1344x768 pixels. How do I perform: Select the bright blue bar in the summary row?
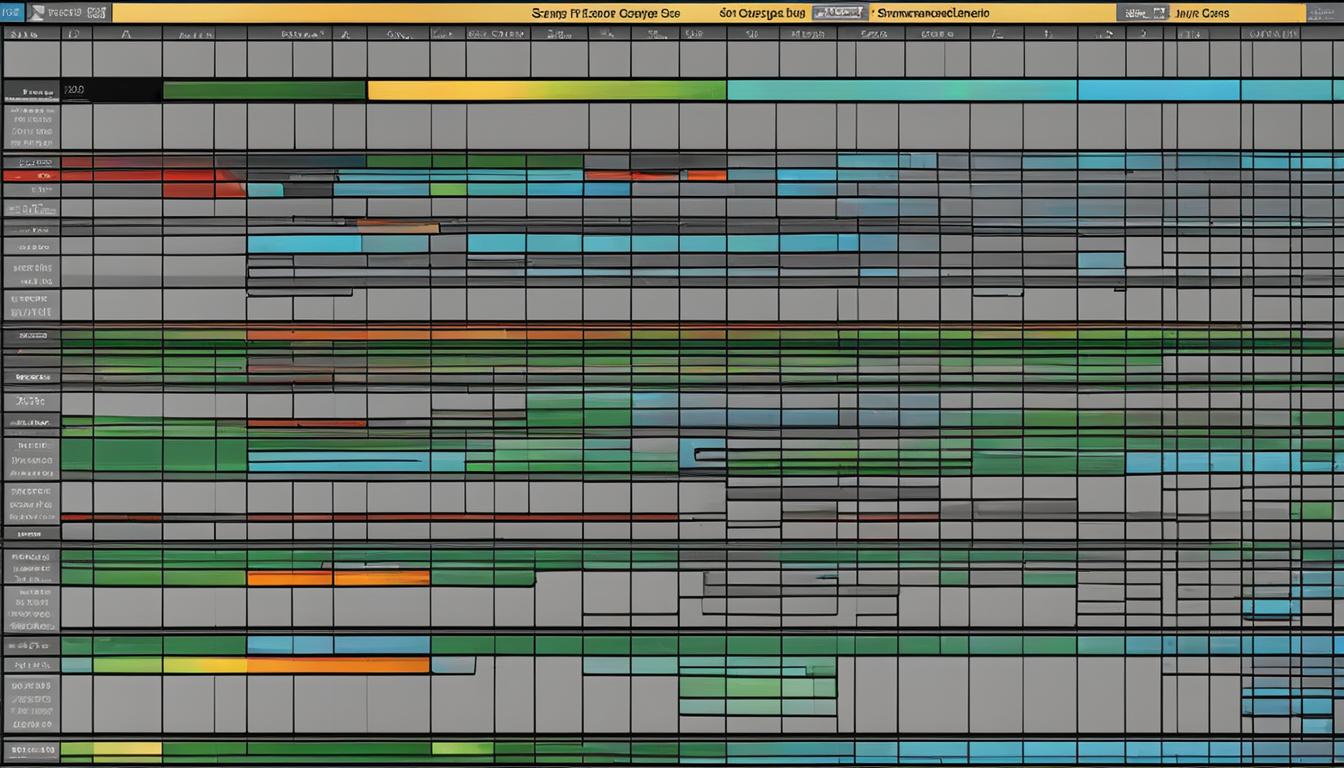(1158, 91)
